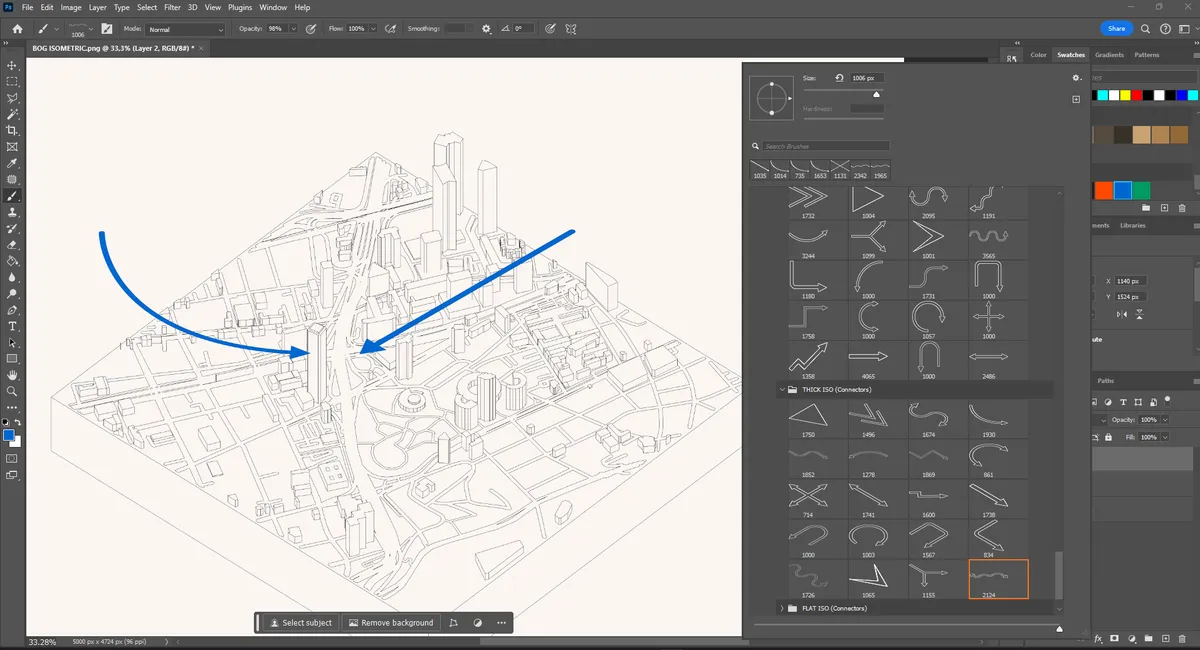This screenshot has height=650, width=1200.
Task: Toggle pressure for opacity button
Action: 312,29
